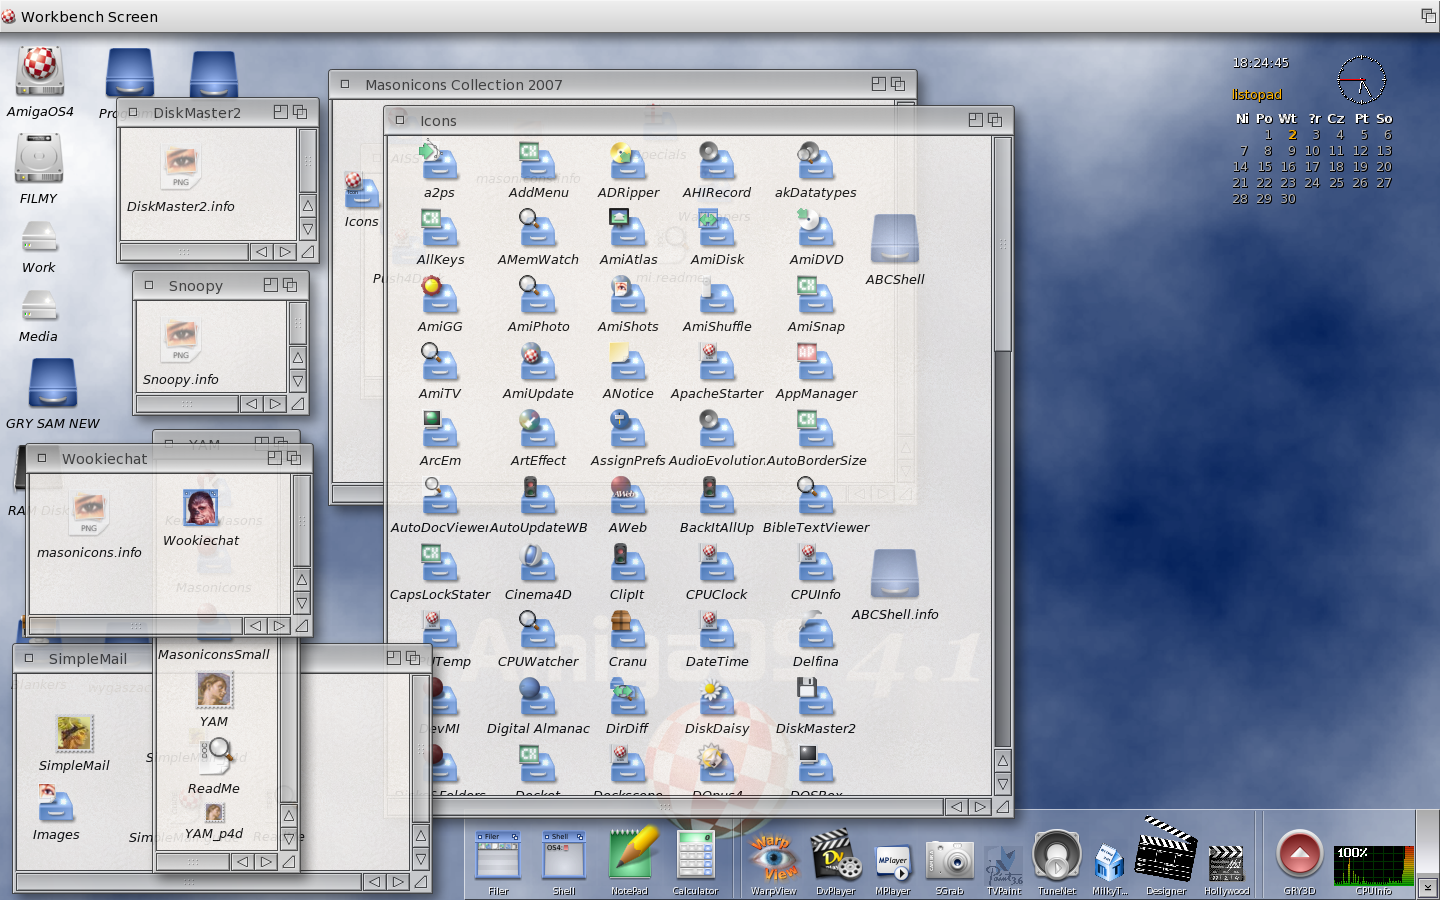The height and width of the screenshot is (900, 1440).
Task: Open Images drawer in SimpleMail window
Action: pyautogui.click(x=56, y=804)
